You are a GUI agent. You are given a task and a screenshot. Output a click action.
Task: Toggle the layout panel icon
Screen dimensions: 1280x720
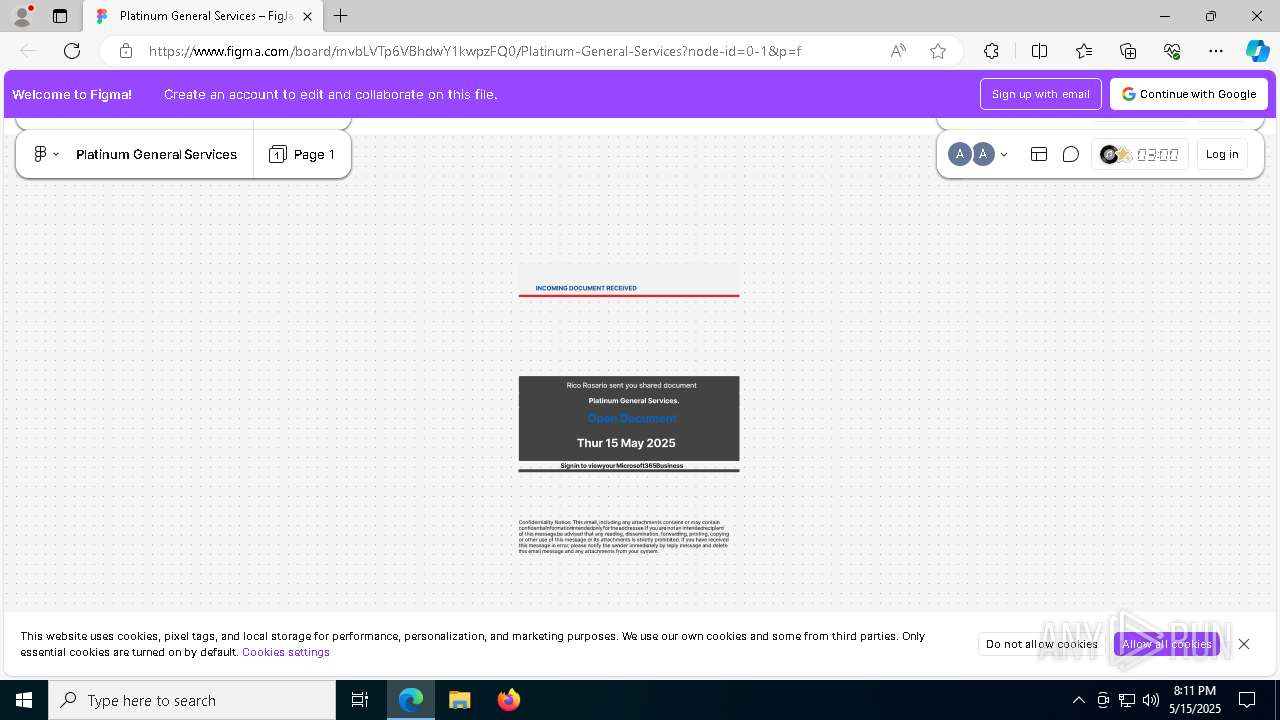[1039, 154]
